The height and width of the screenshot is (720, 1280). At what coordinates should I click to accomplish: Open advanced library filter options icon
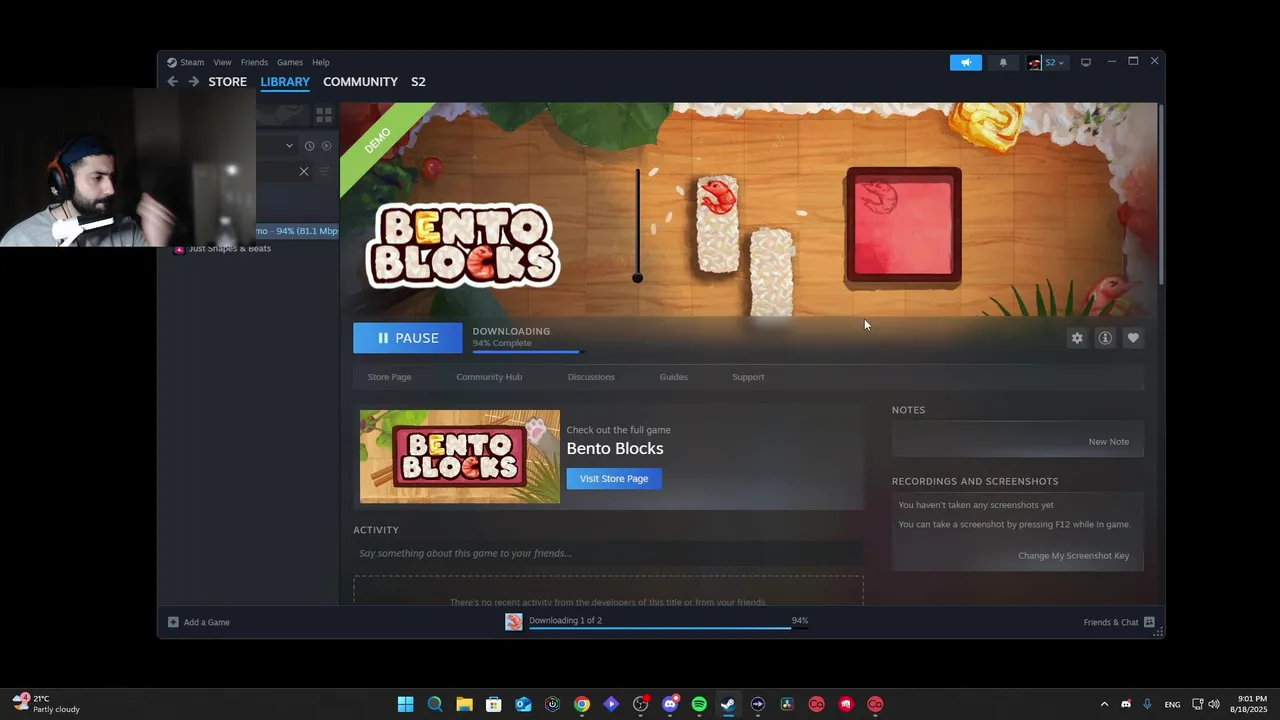[x=324, y=171]
